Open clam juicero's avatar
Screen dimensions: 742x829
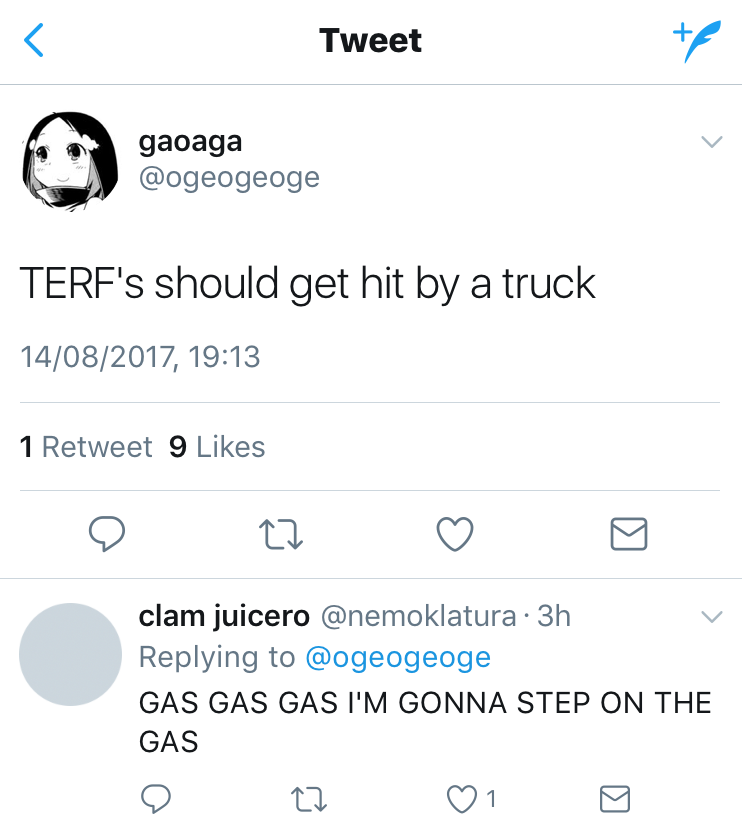click(70, 653)
